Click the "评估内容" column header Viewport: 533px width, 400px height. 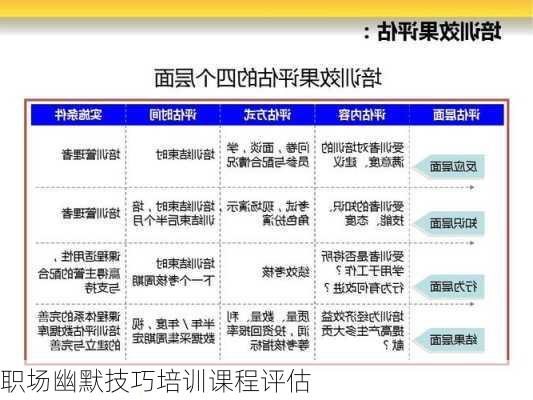click(362, 115)
